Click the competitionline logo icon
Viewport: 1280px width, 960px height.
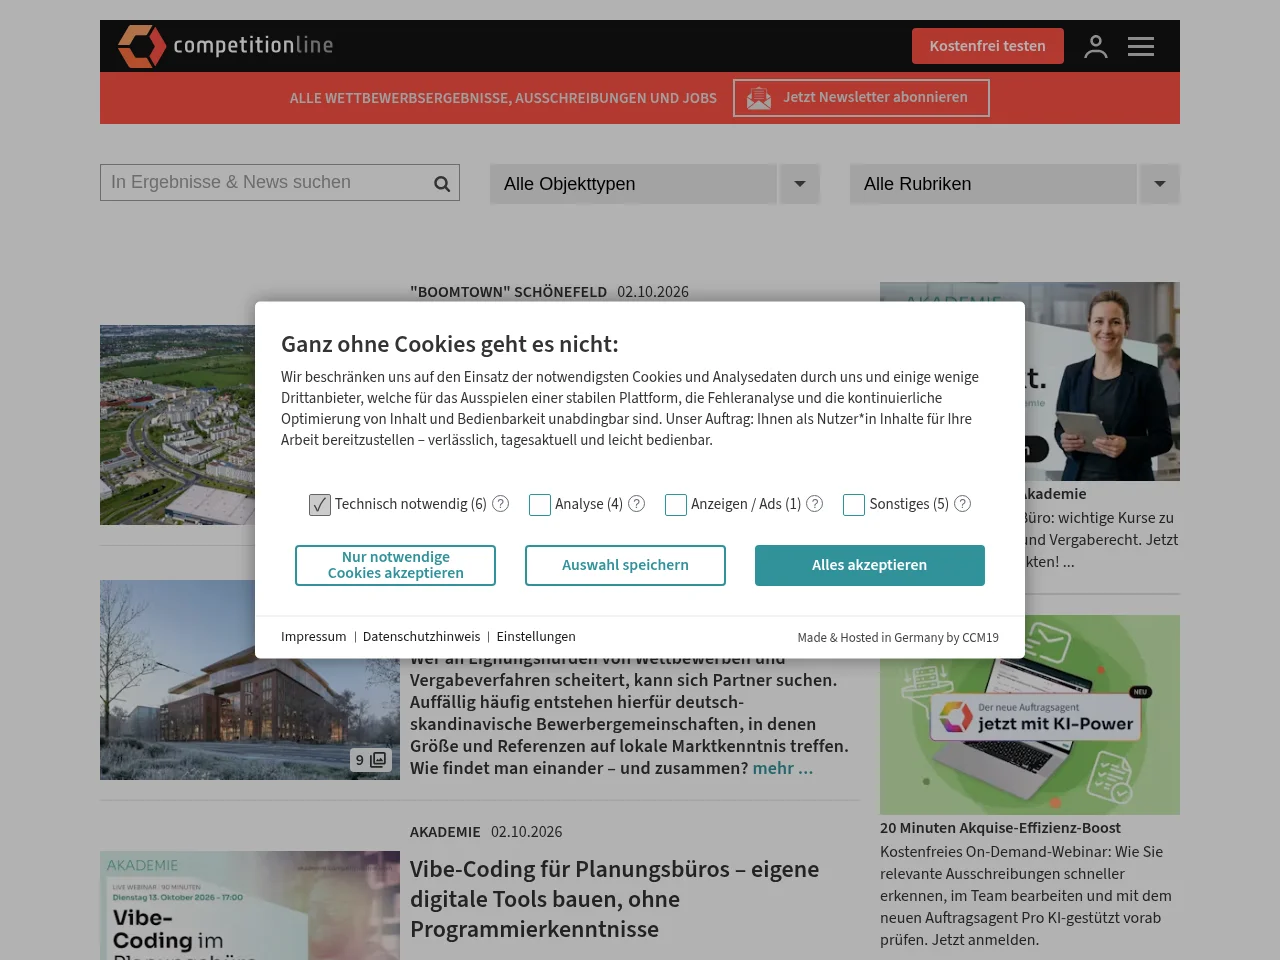(141, 46)
